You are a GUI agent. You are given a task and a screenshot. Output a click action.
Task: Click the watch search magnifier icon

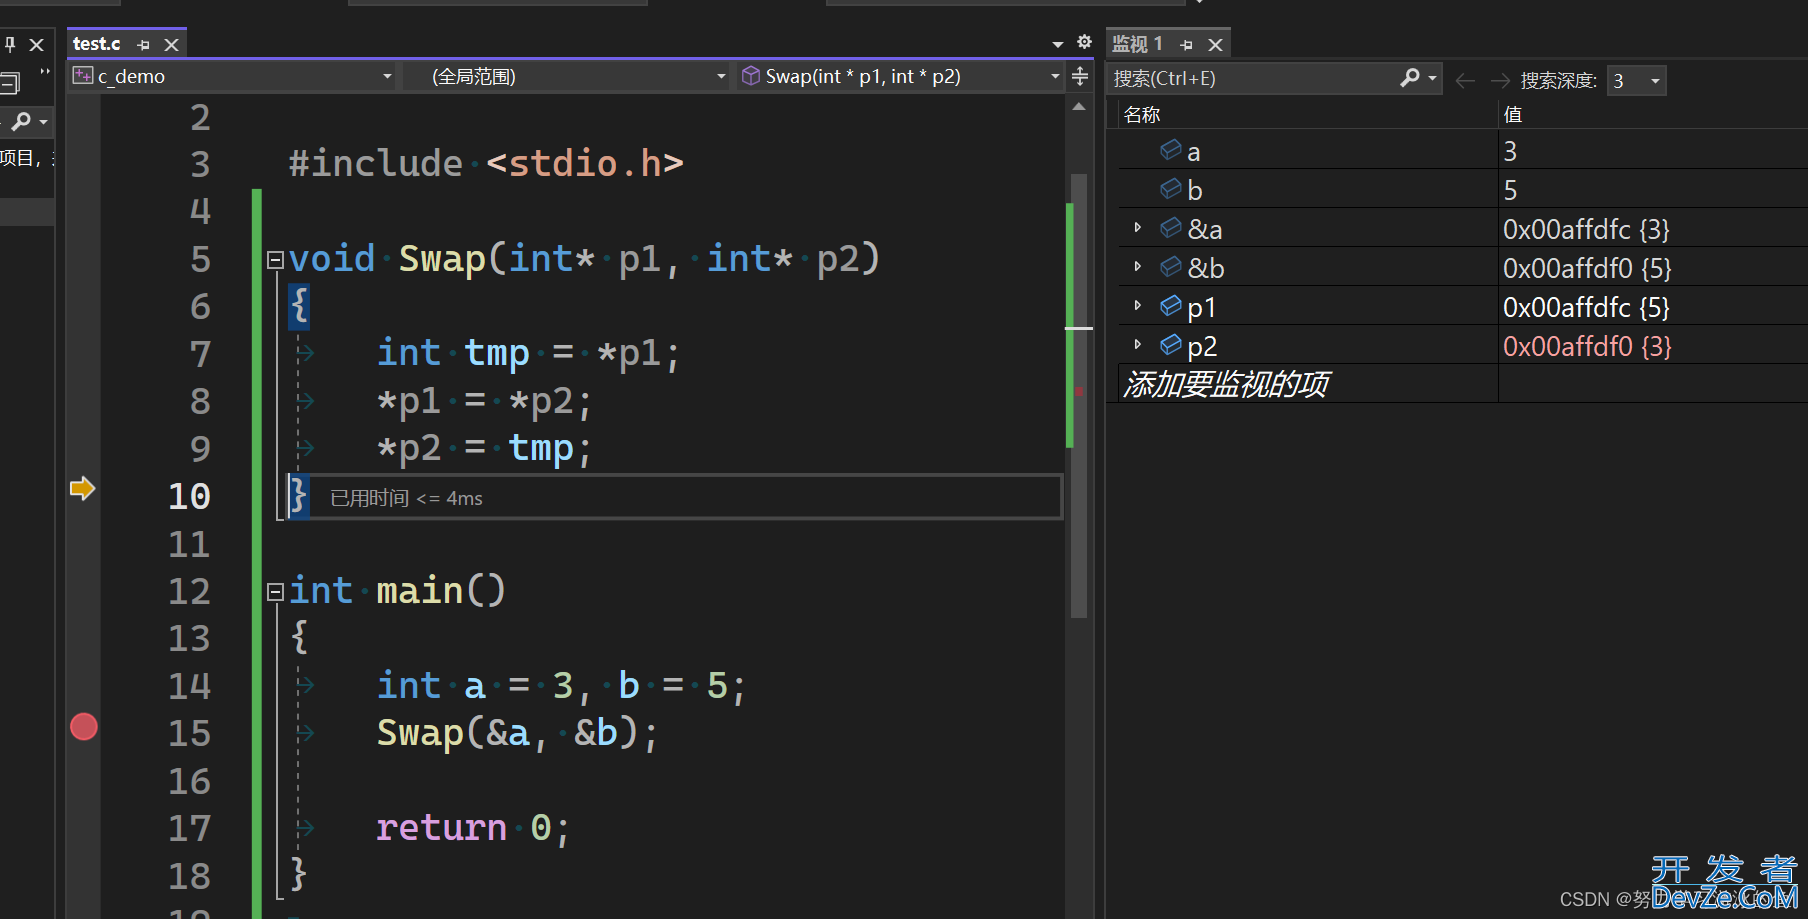pyautogui.click(x=1410, y=77)
